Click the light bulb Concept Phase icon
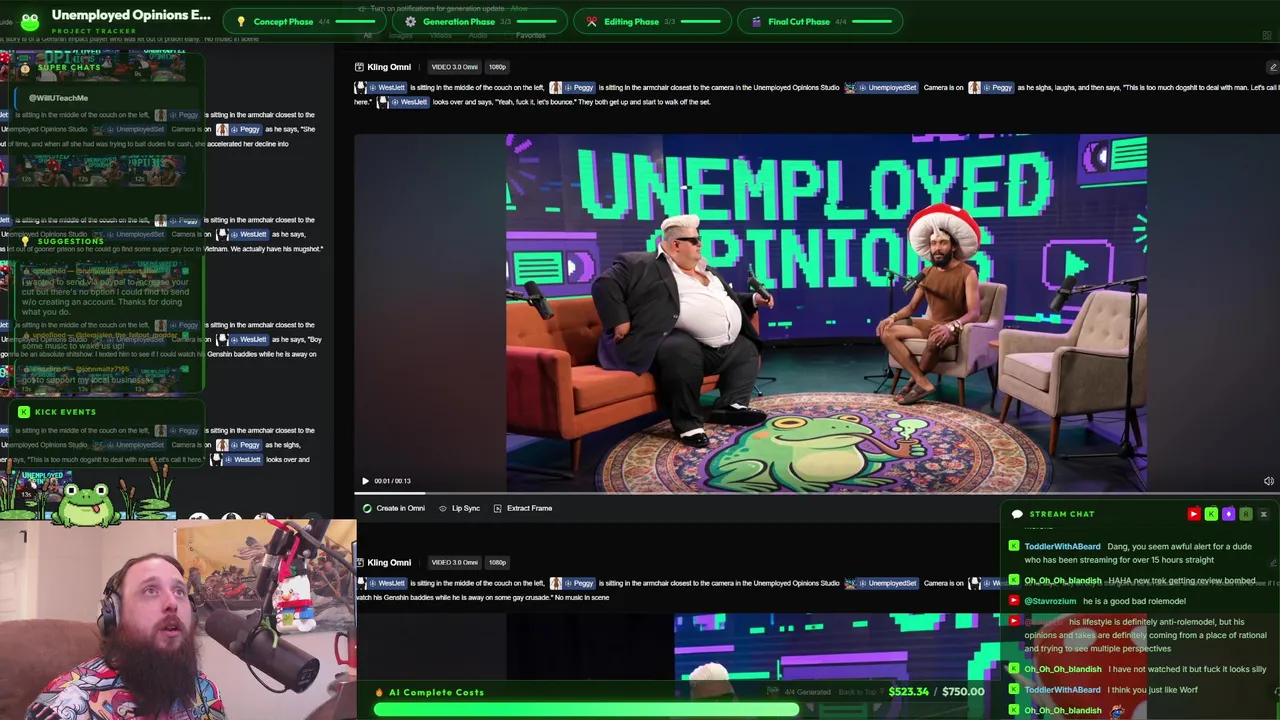The height and width of the screenshot is (720, 1280). [241, 21]
